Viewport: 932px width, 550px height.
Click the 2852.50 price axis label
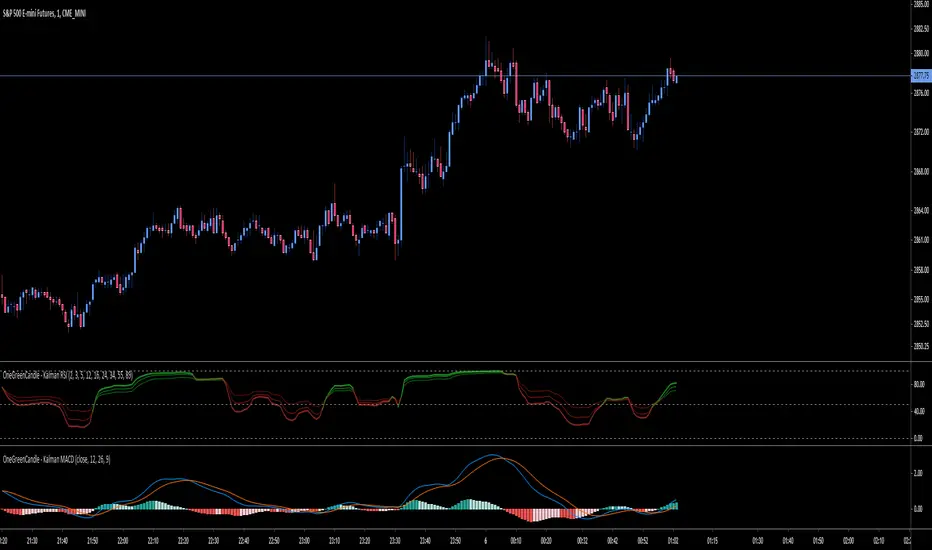coord(921,324)
